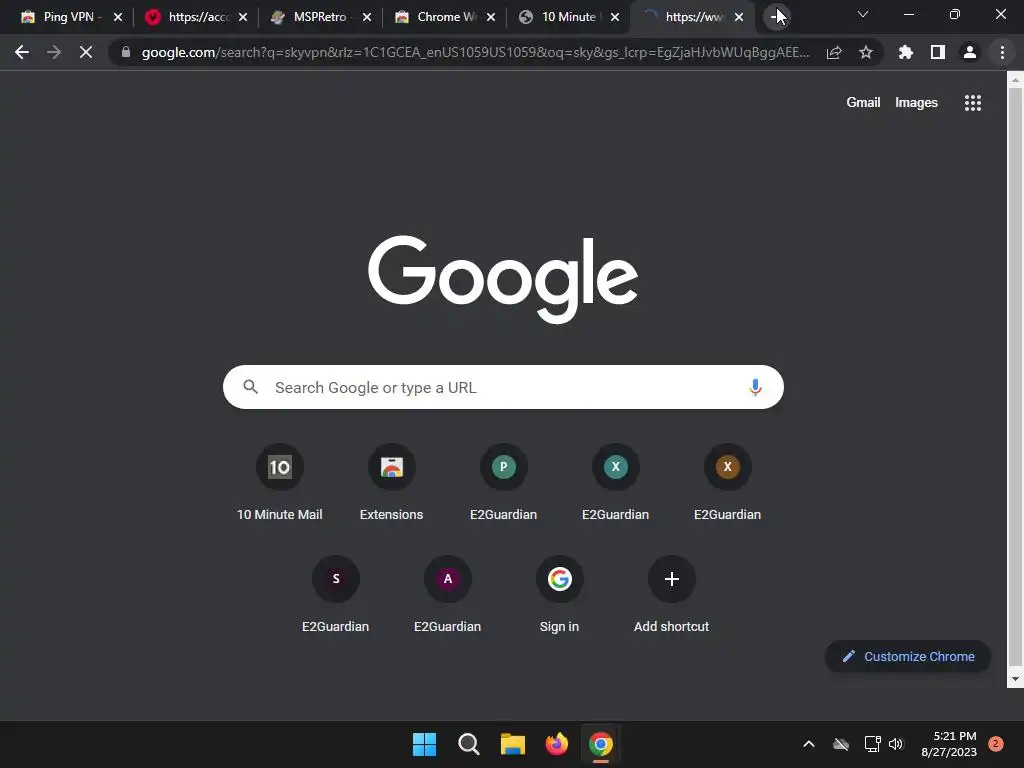Screen dimensions: 1024x768
Task: Open Google Images link
Action: click(916, 103)
